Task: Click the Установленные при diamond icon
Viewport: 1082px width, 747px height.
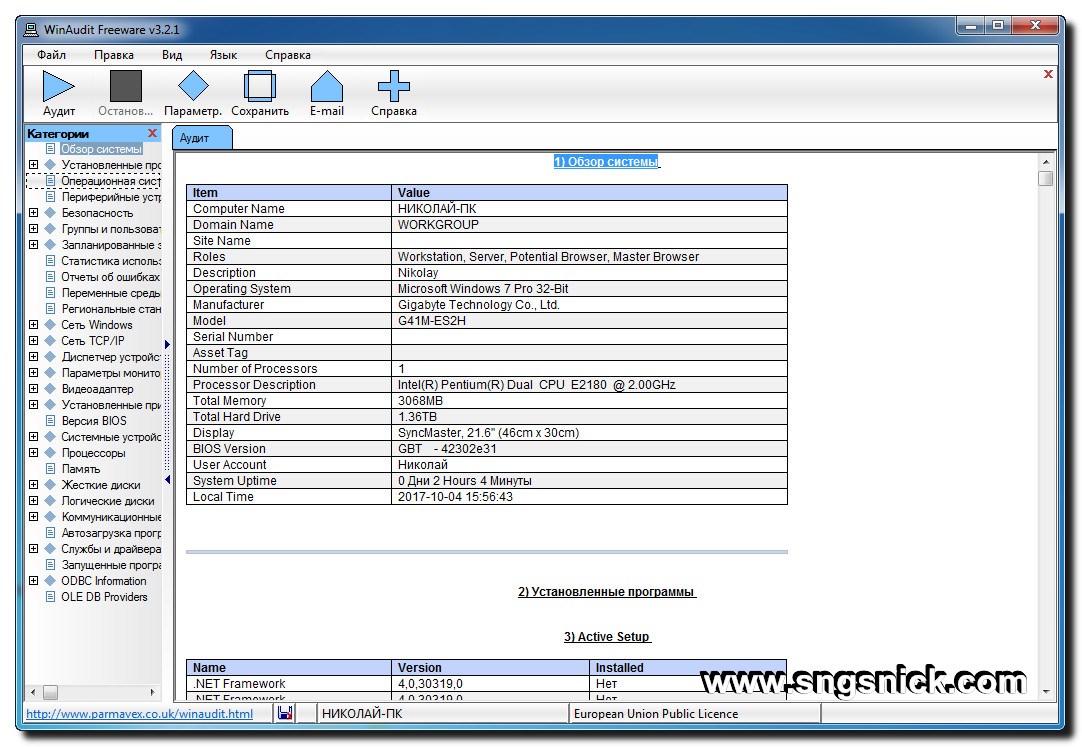Action: pos(50,404)
